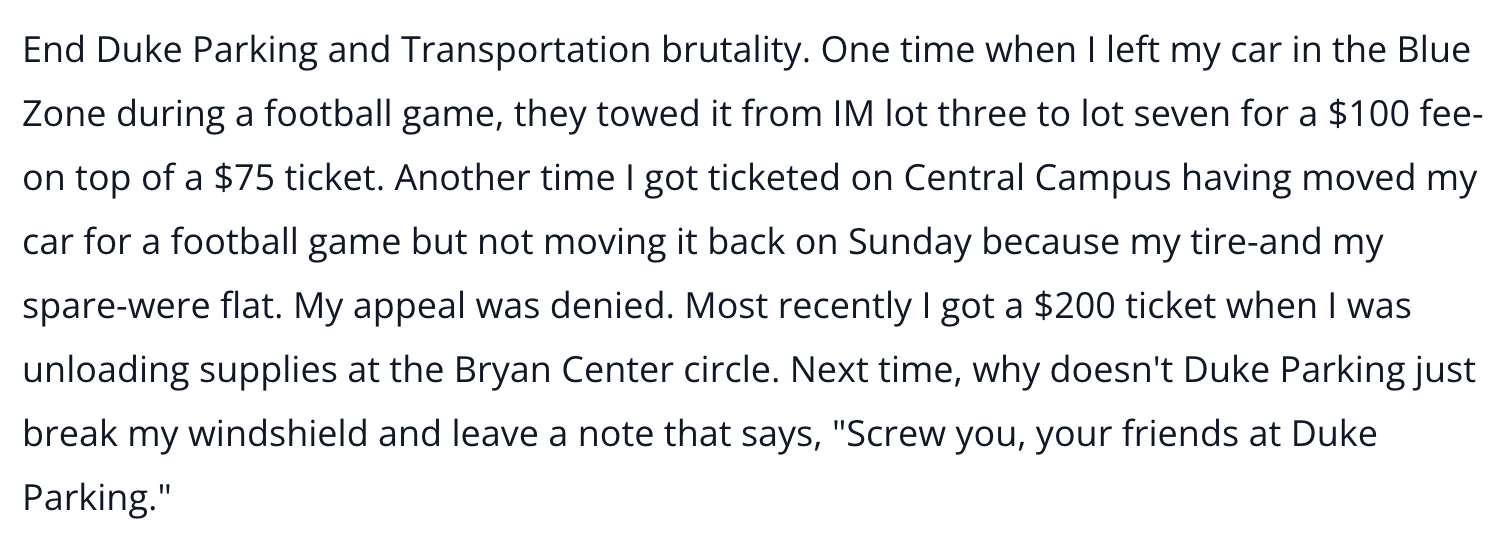Screen dimensions: 1502x540
Task: Click the word "spare-were"
Action: click(101, 307)
